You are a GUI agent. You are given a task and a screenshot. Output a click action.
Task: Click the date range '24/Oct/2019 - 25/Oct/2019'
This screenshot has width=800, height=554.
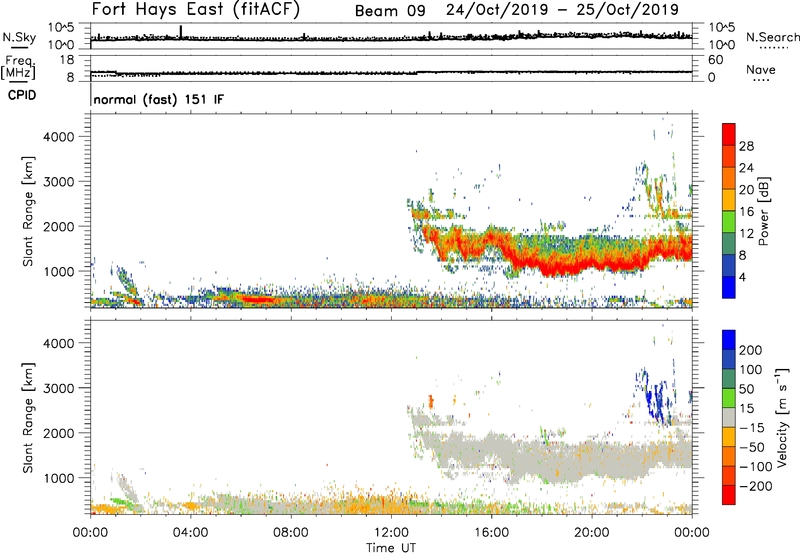pos(562,10)
